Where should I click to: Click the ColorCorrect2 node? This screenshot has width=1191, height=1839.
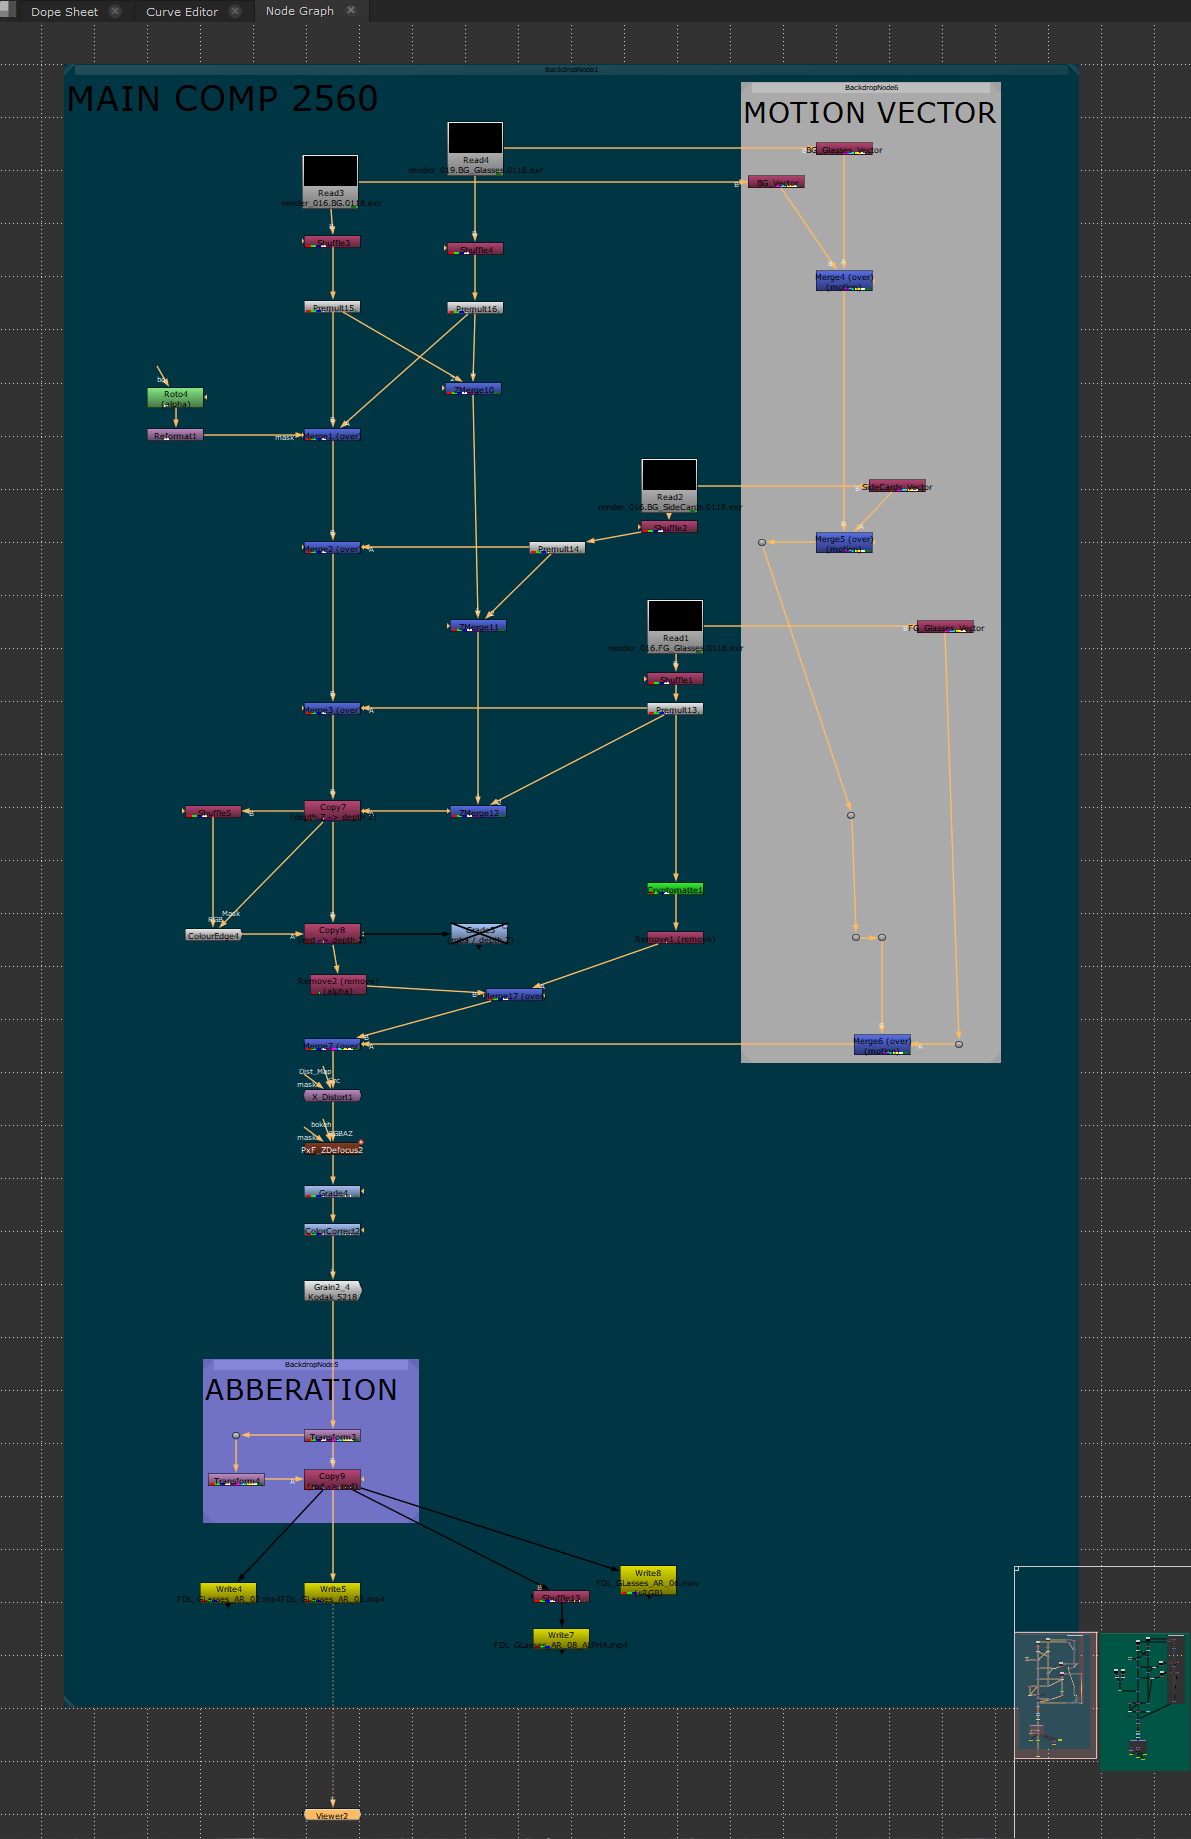click(x=332, y=1230)
